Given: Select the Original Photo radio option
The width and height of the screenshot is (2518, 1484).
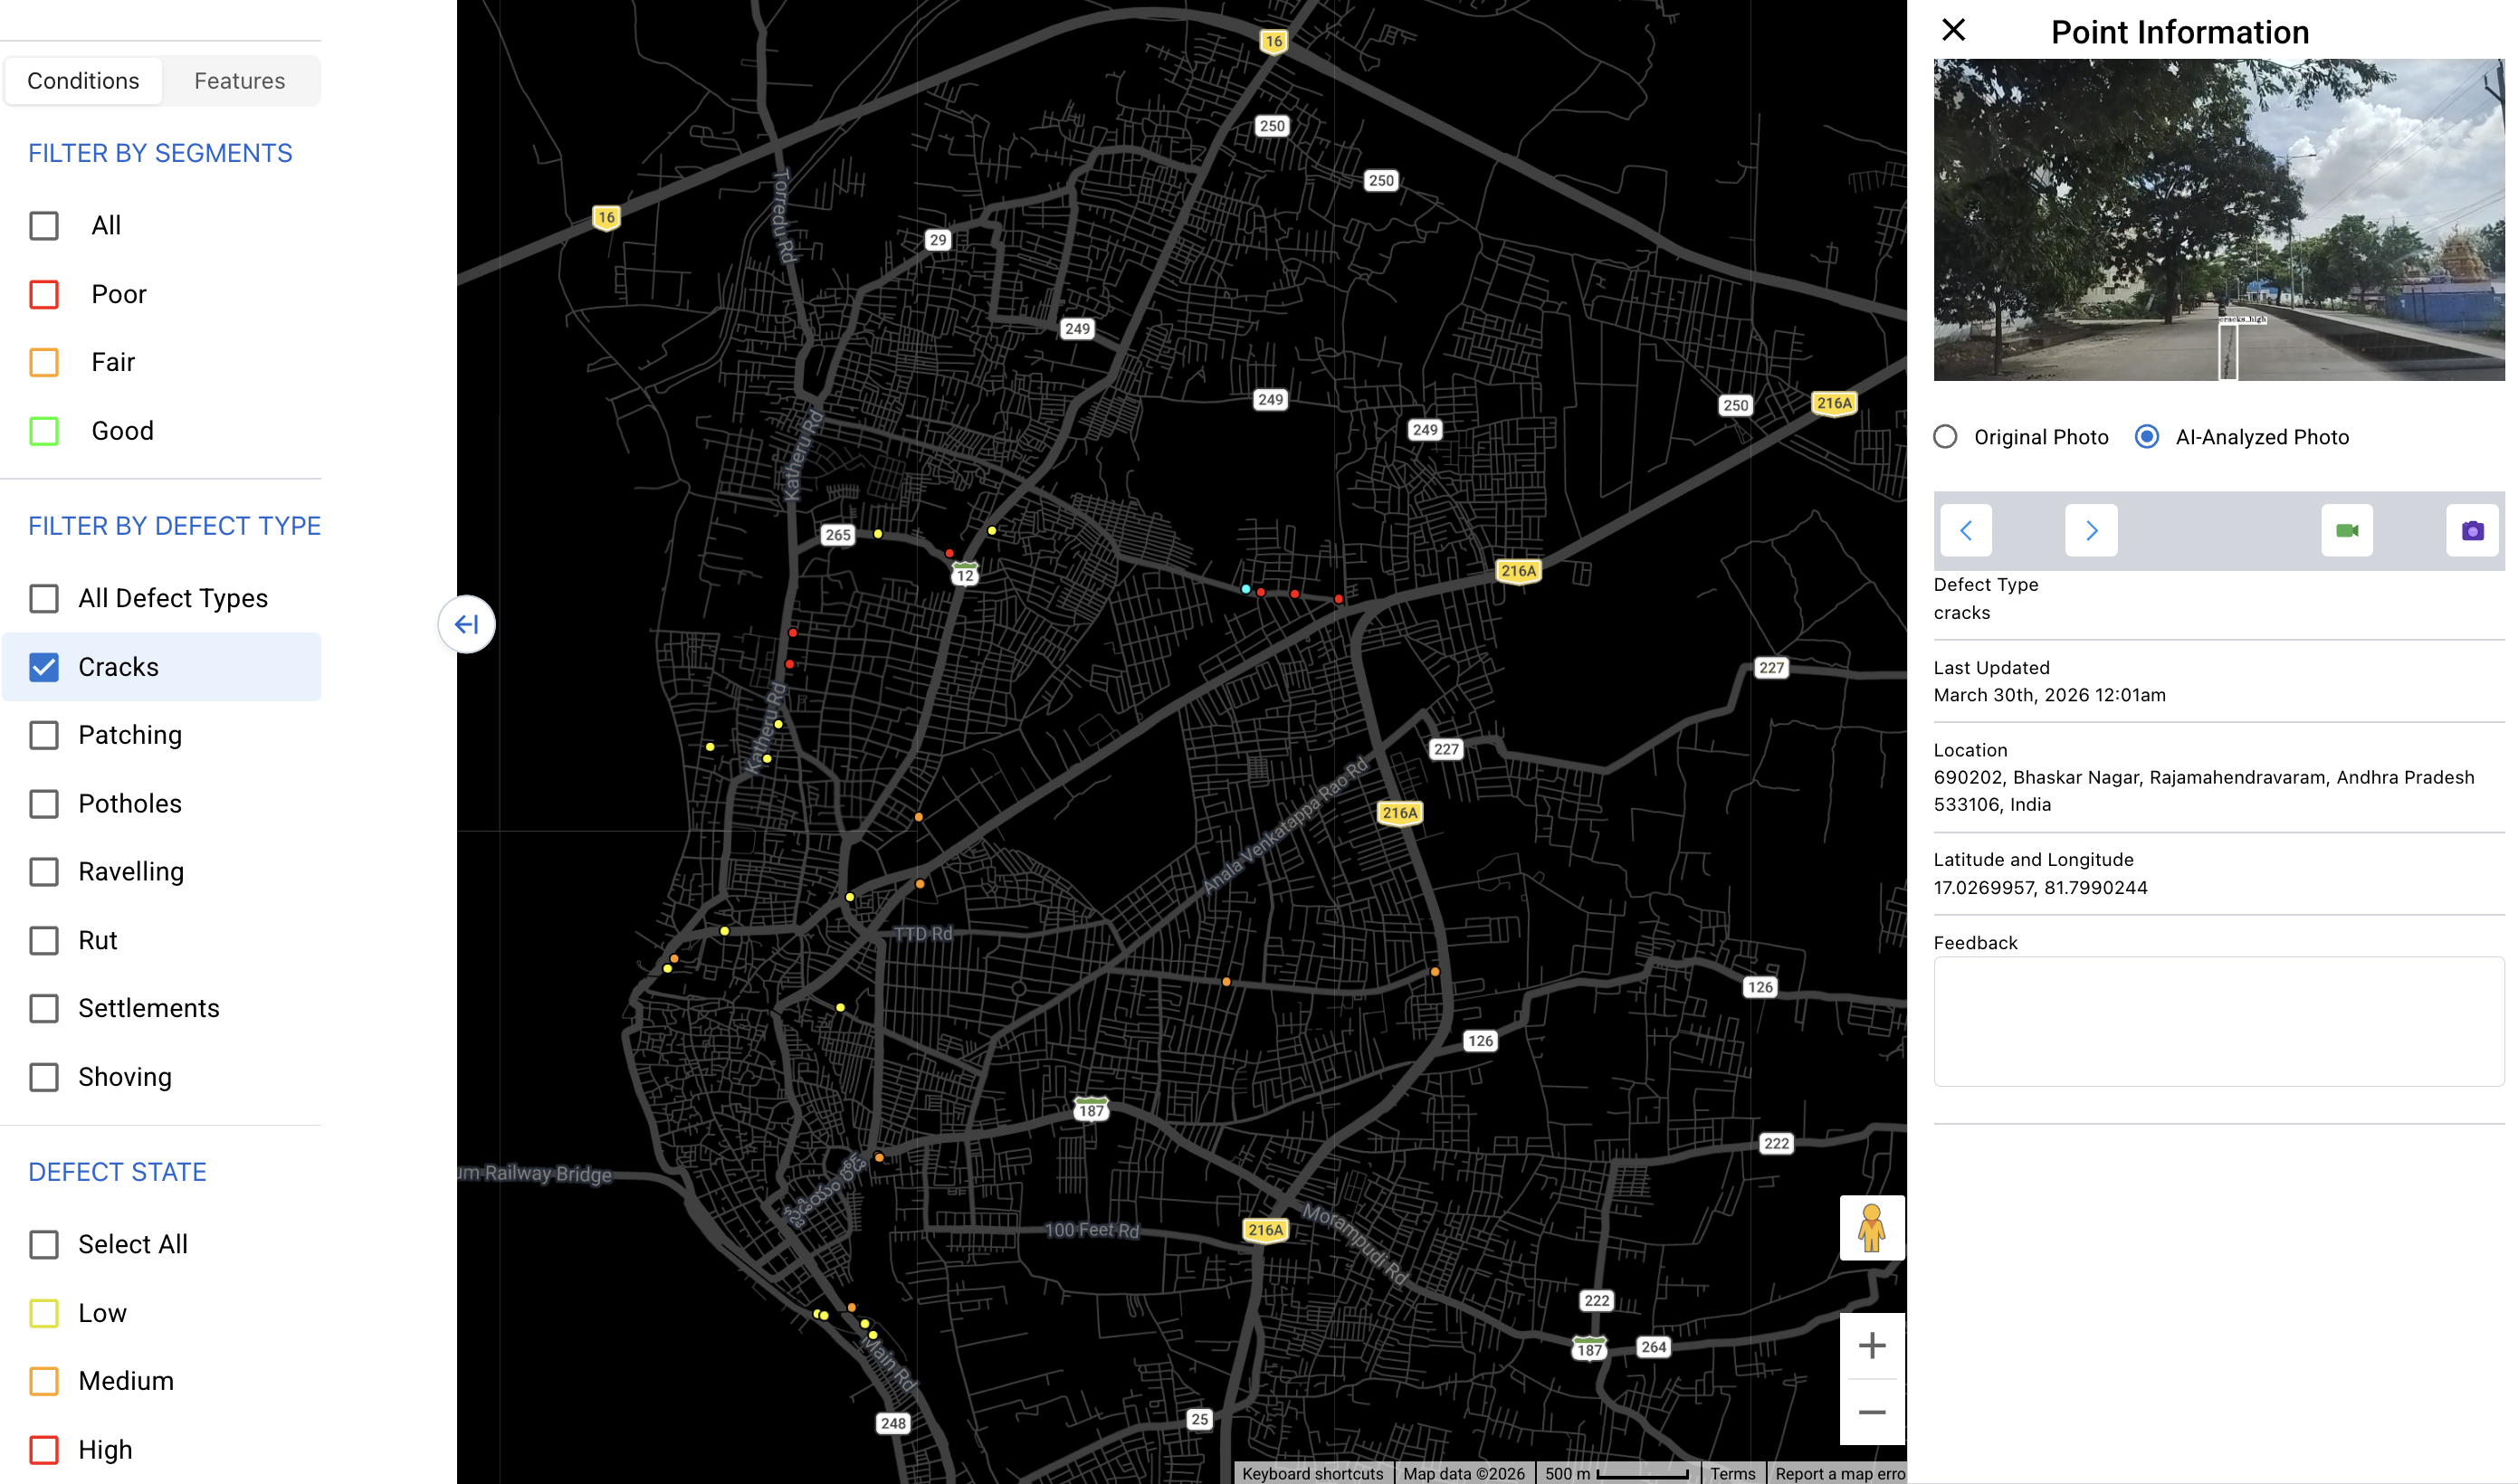Looking at the screenshot, I should 1945,437.
